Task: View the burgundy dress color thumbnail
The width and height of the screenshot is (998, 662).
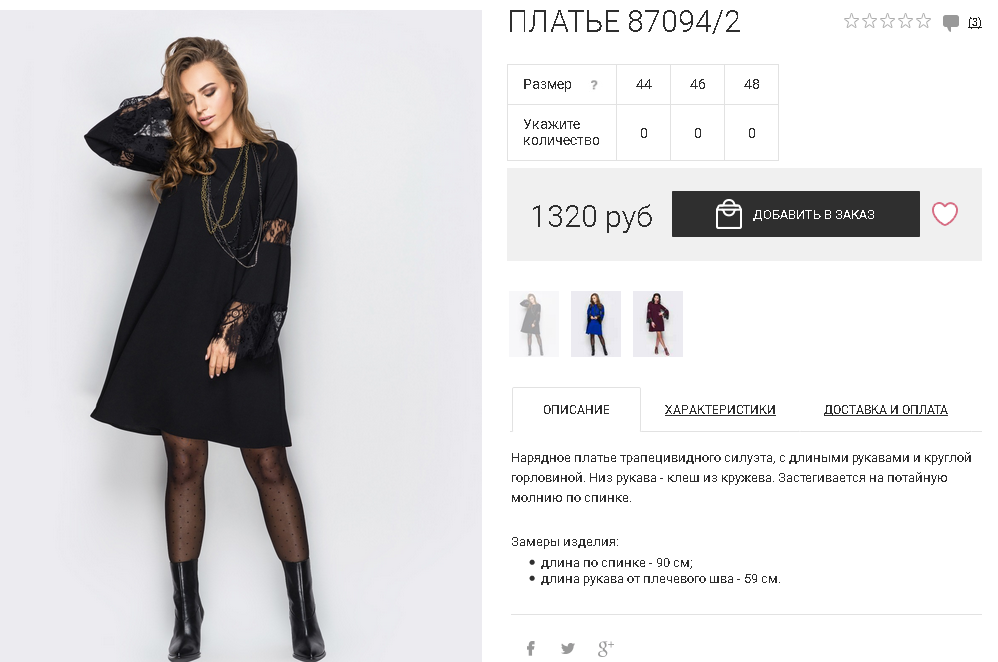Action: pos(657,324)
